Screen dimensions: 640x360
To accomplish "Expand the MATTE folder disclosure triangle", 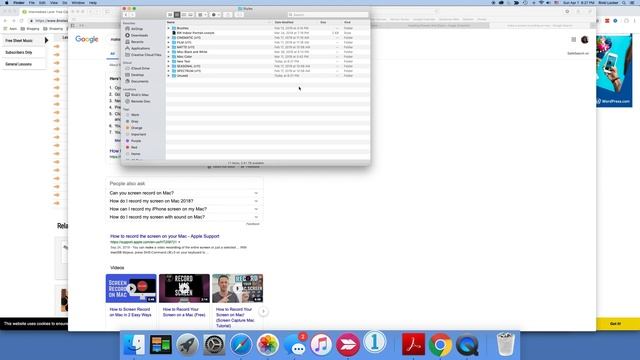I will [169, 47].
